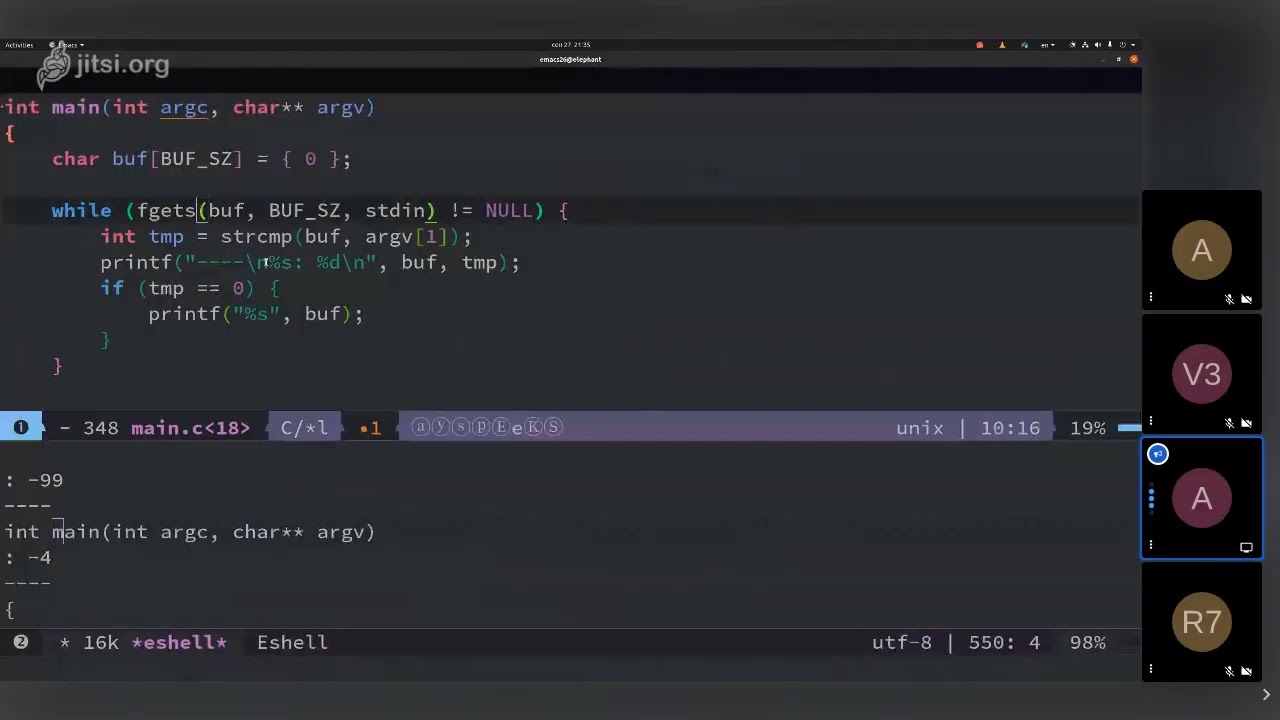Click 'unix' line-ending indicator in mode line
This screenshot has height=720, width=1280.
pyautogui.click(x=919, y=428)
